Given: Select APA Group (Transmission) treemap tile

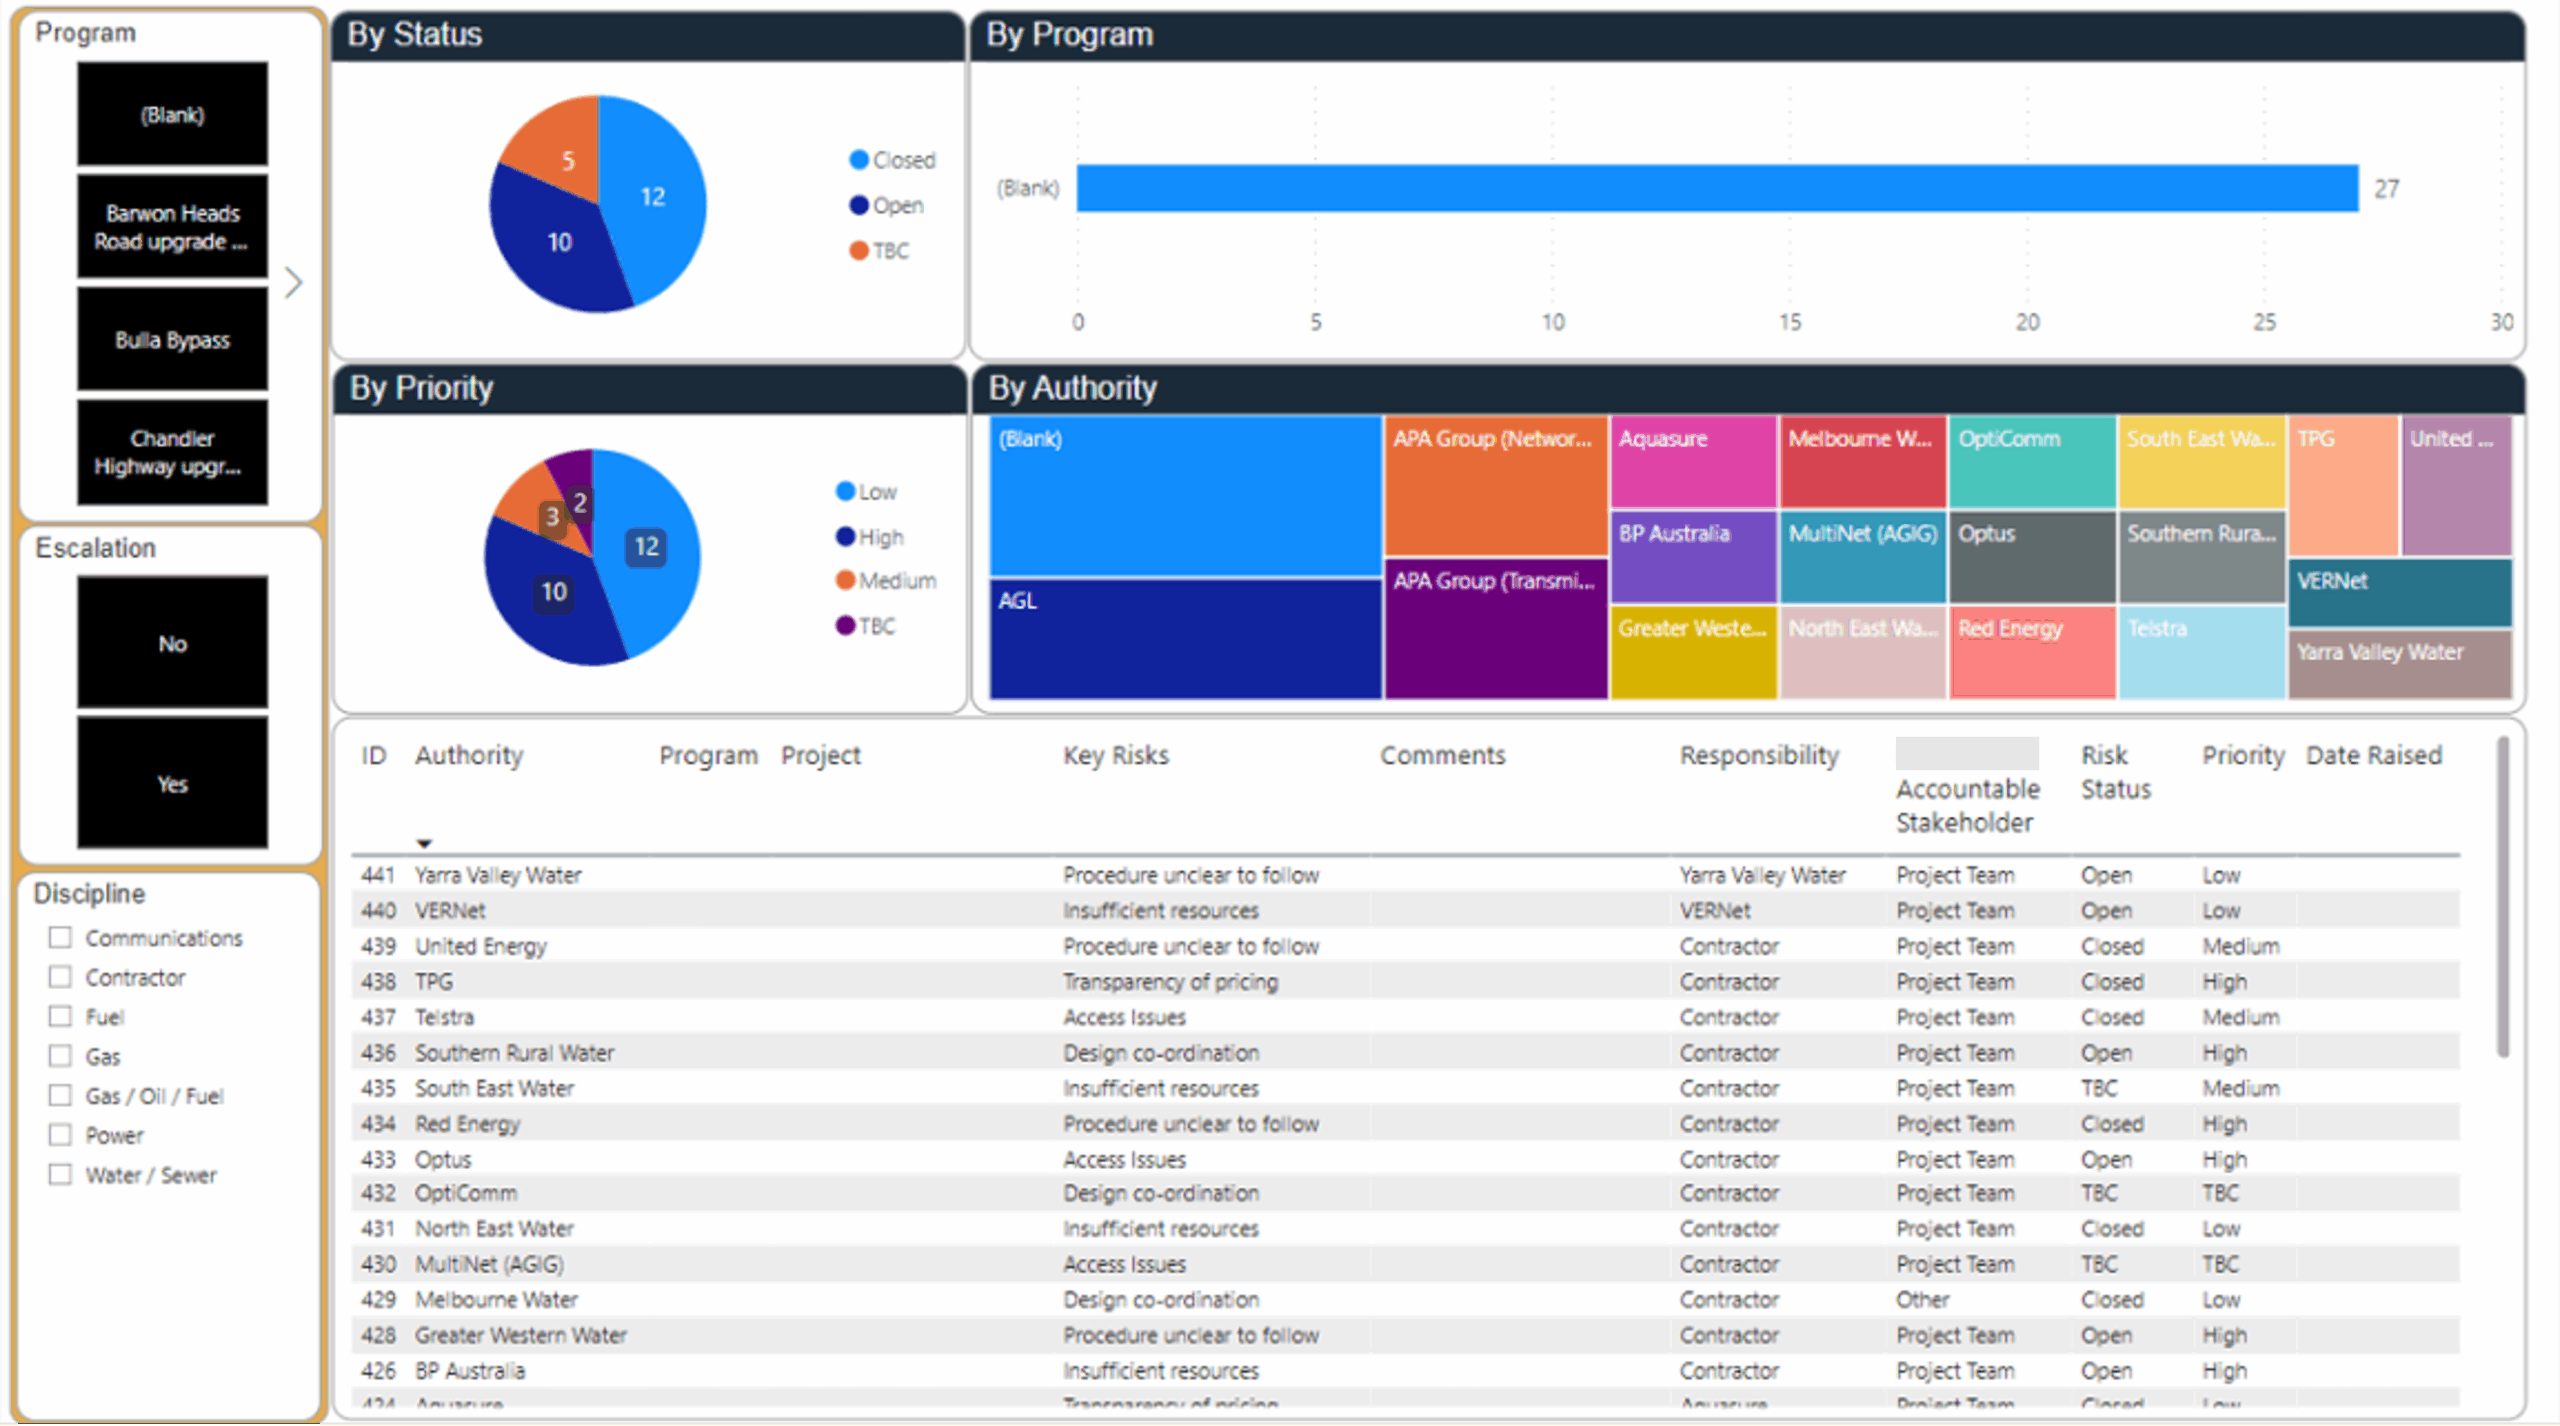Looking at the screenshot, I should coord(1496,629).
